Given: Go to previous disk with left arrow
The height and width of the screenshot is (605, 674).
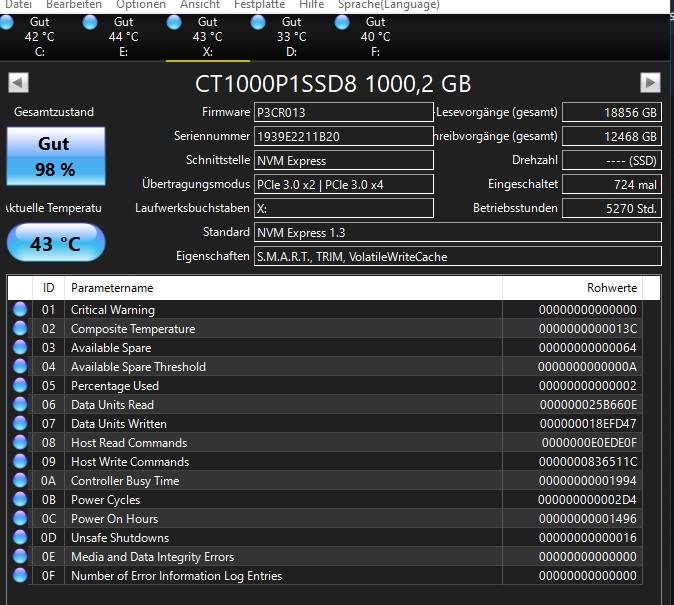Looking at the screenshot, I should pyautogui.click(x=18, y=83).
